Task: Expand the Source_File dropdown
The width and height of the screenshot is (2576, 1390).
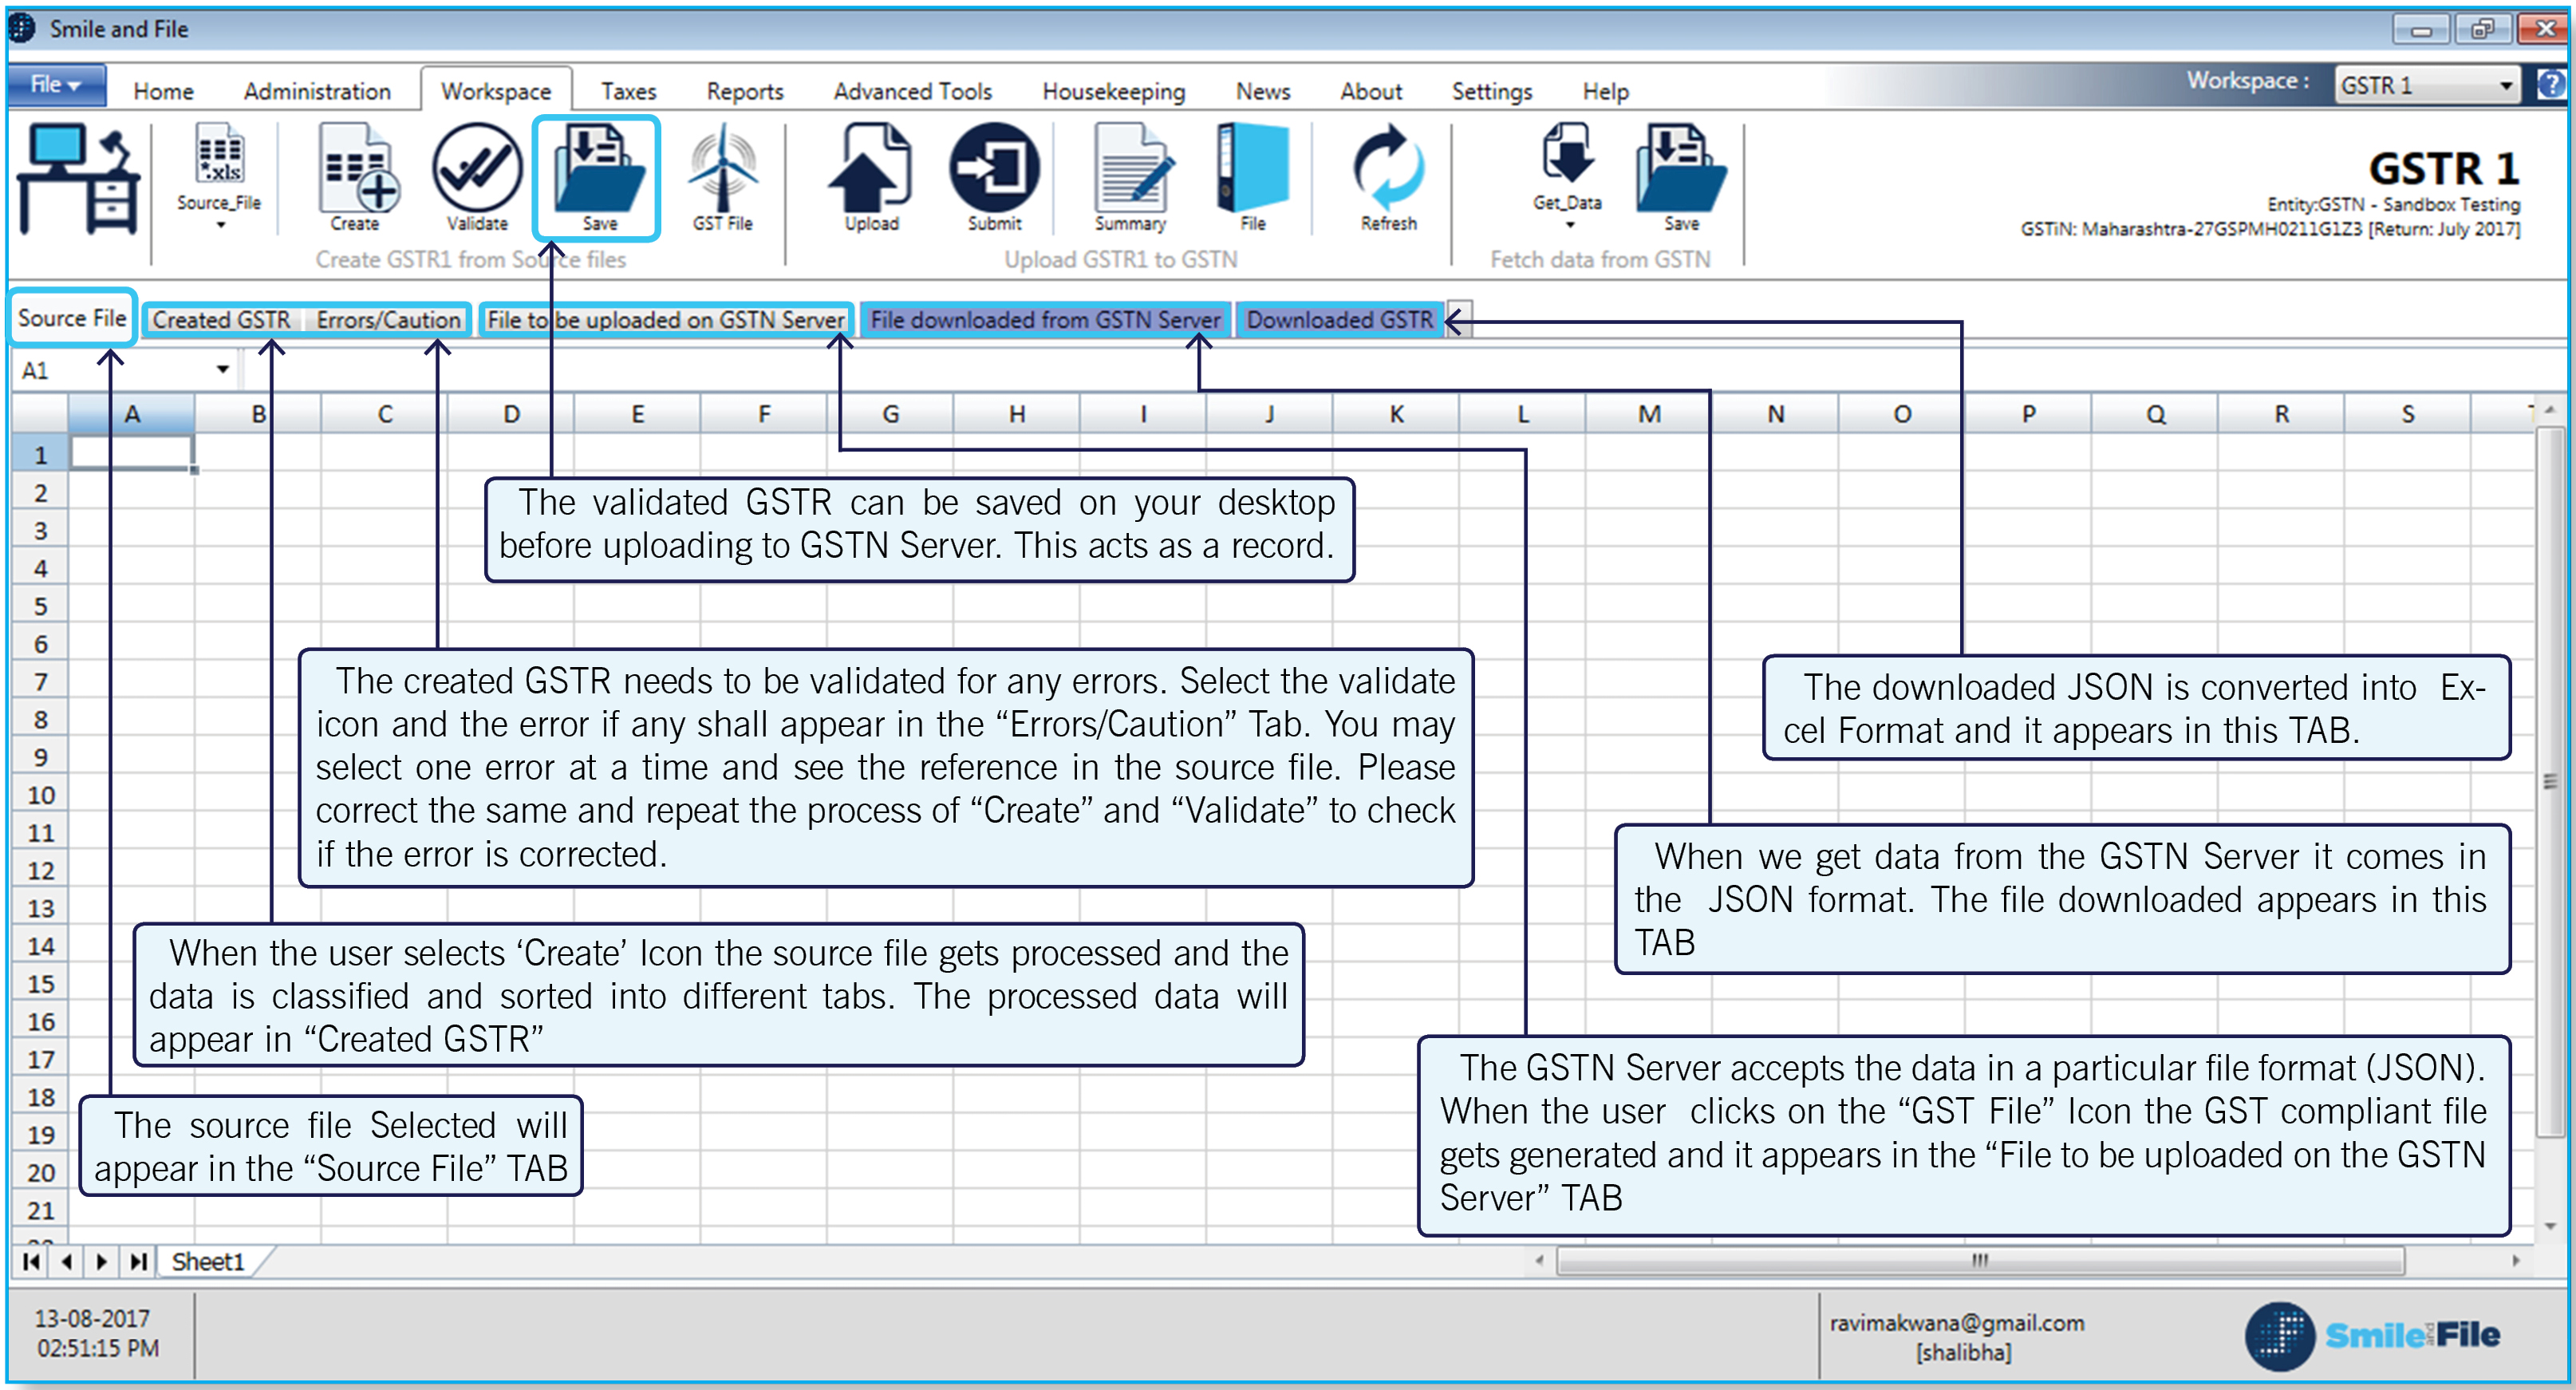Action: (x=219, y=226)
